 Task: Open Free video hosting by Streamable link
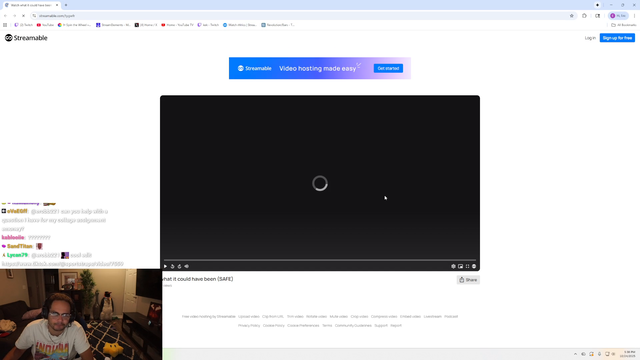209,316
